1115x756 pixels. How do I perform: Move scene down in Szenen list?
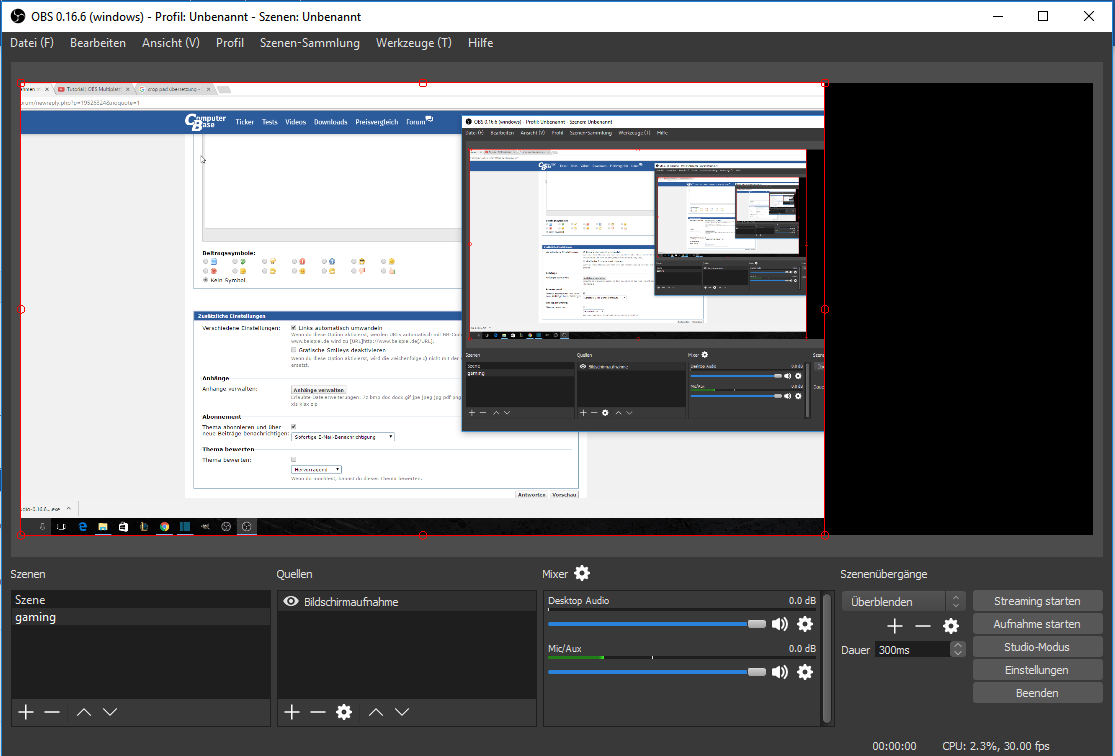[110, 712]
